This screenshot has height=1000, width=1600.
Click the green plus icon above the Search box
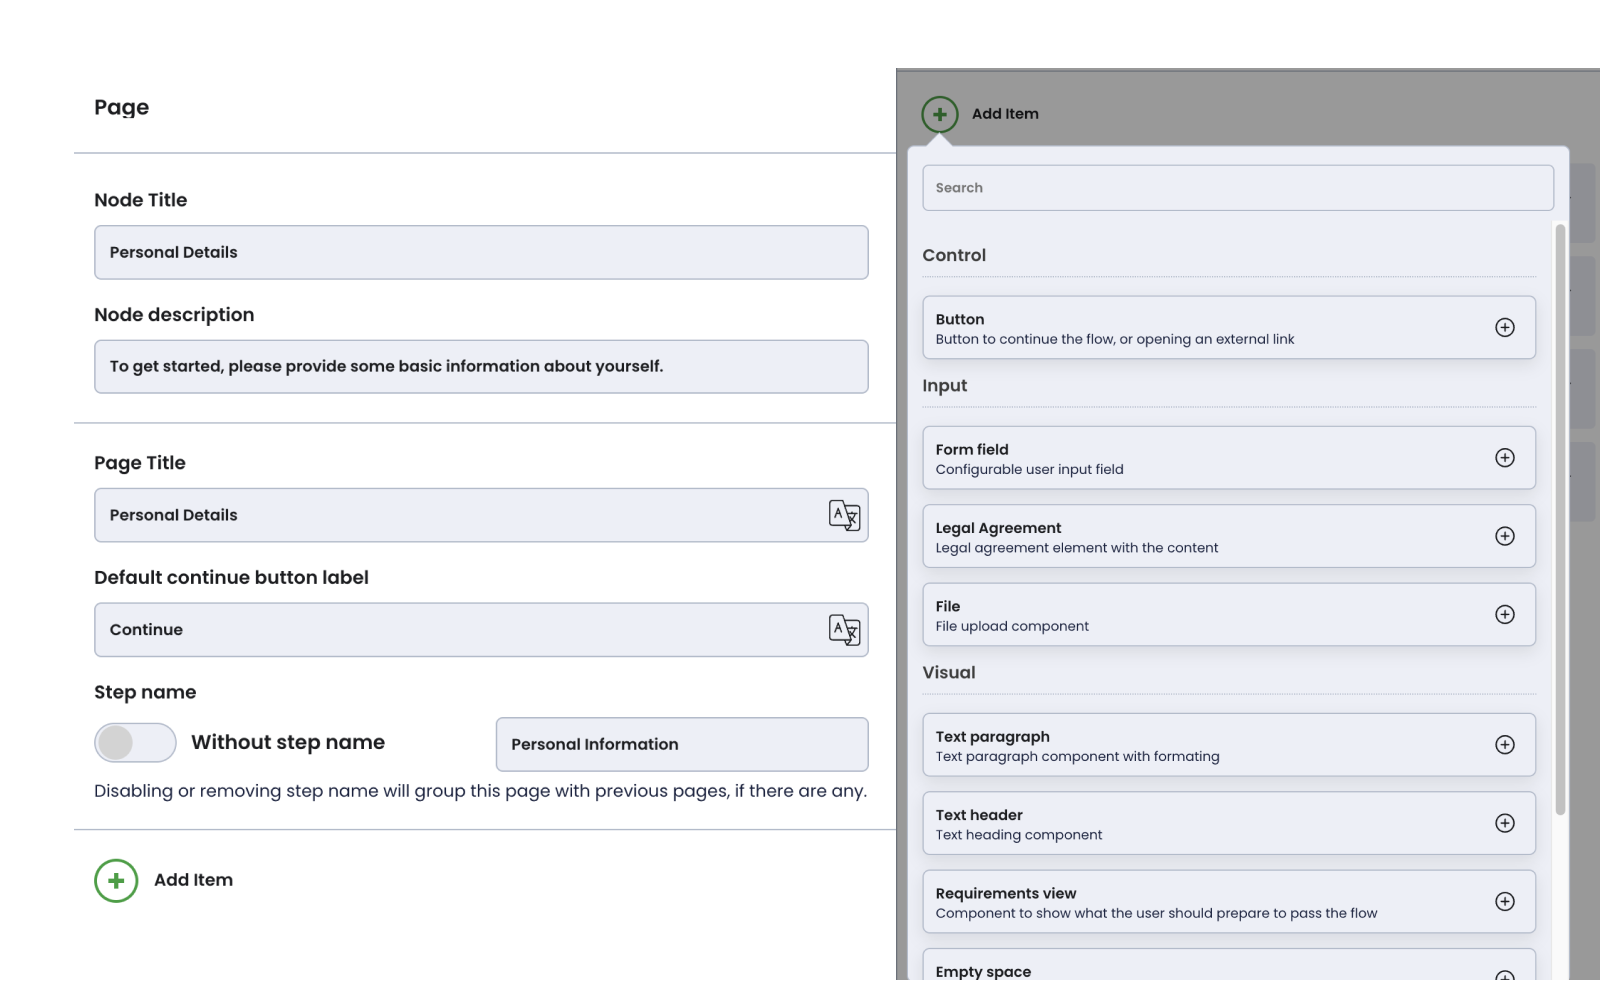940,115
